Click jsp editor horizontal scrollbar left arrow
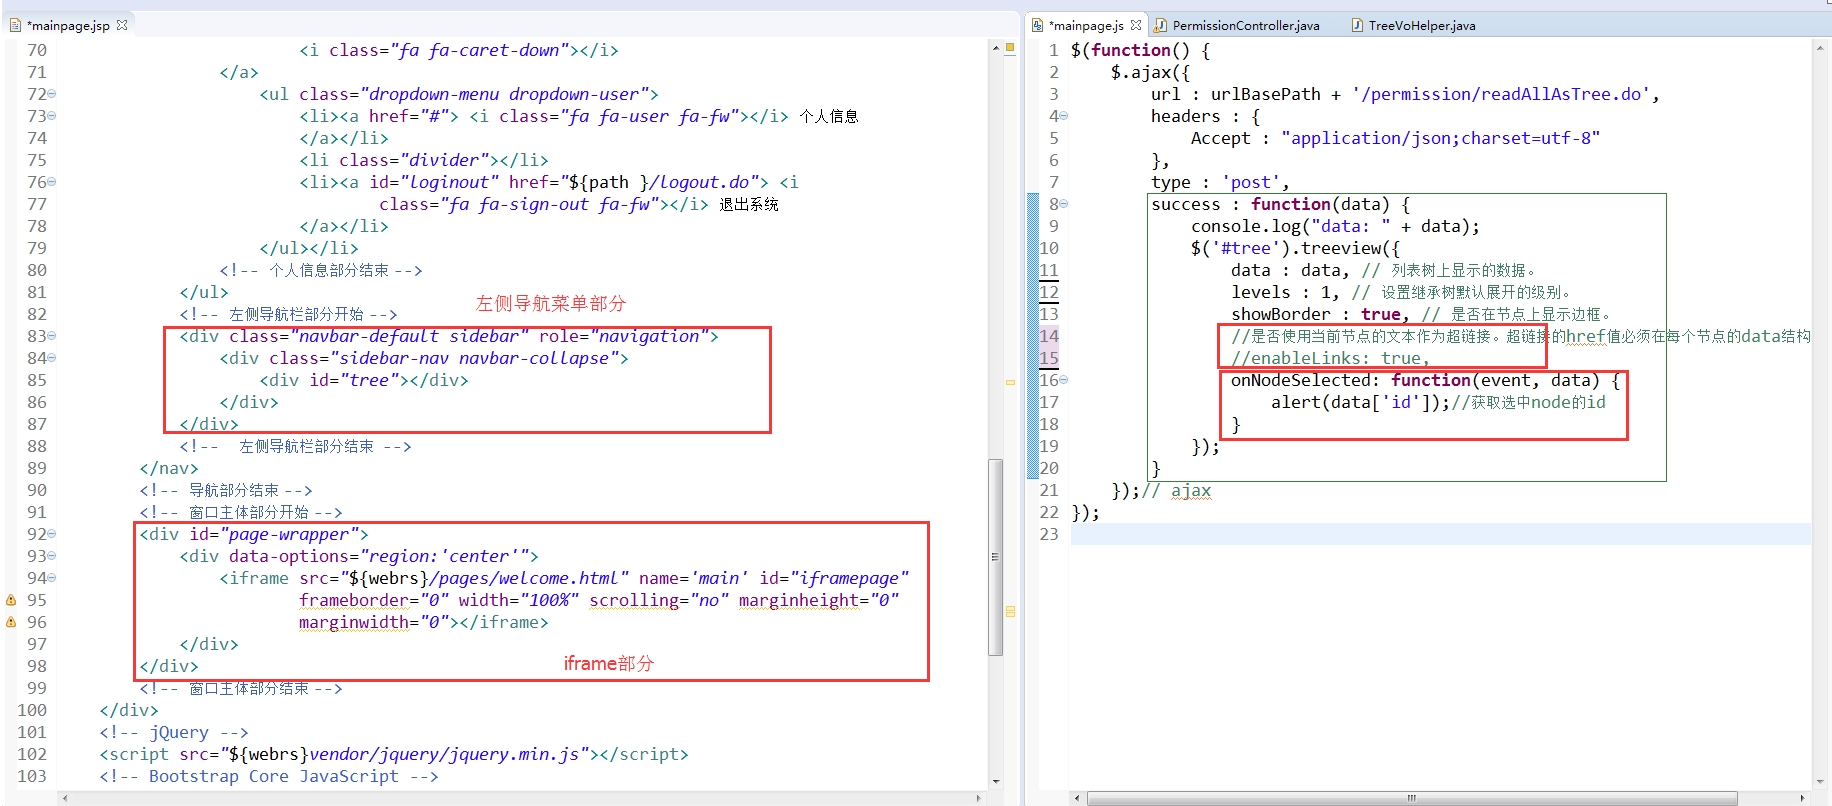The height and width of the screenshot is (806, 1832). click(x=64, y=798)
